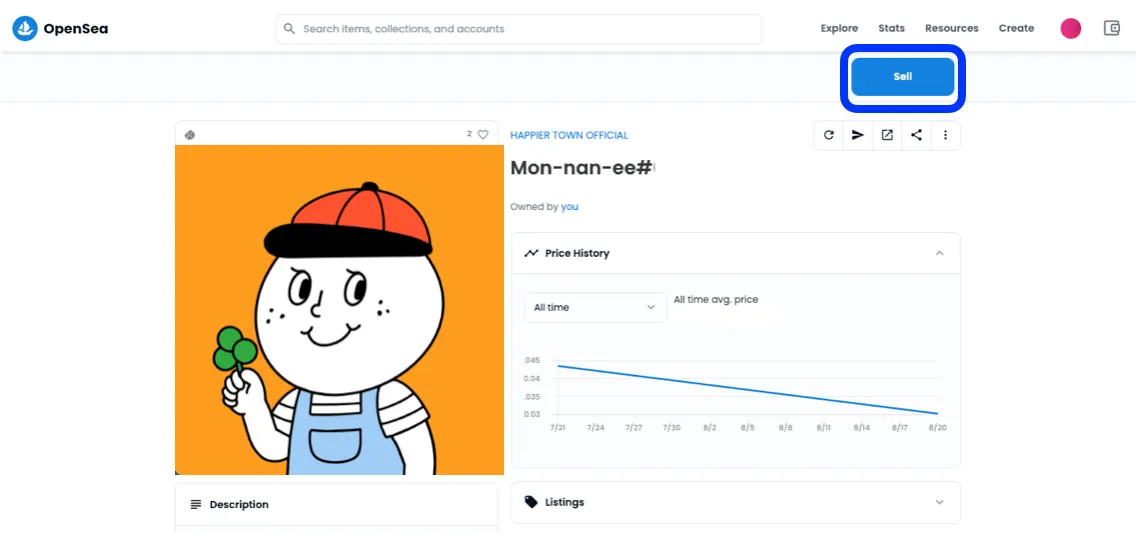
Task: Open the All time range dropdown
Action: (x=596, y=308)
